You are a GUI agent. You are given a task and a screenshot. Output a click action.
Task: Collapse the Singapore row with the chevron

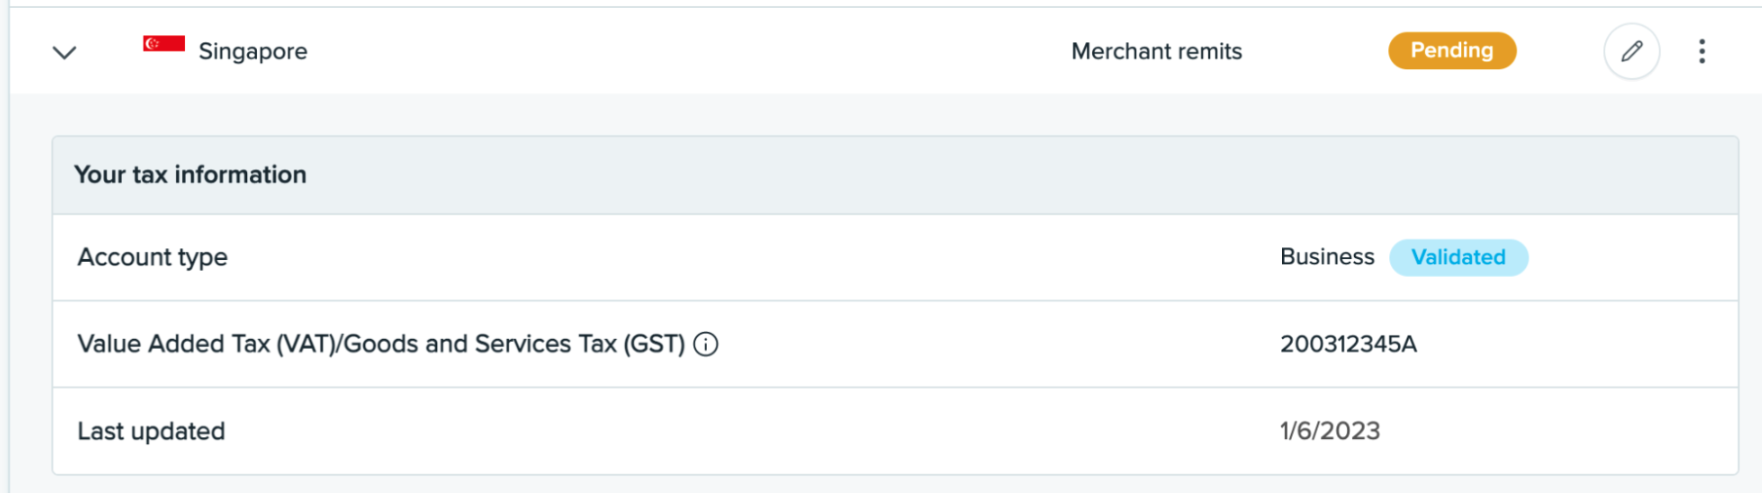[64, 52]
